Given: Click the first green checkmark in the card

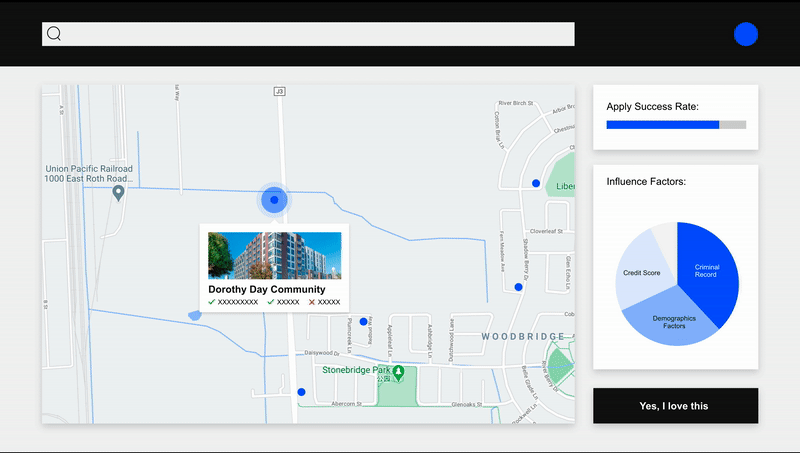Looking at the screenshot, I should pos(212,301).
